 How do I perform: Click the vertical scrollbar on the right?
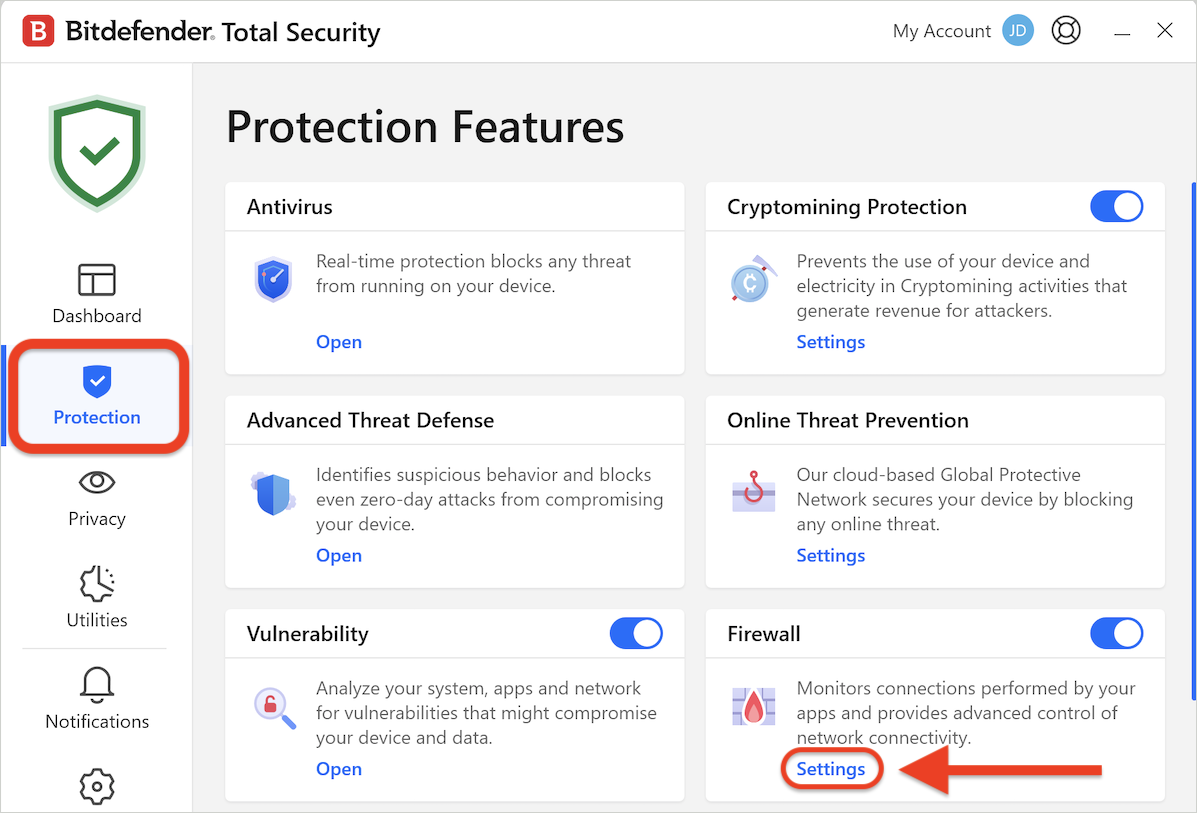pyautogui.click(x=1192, y=440)
